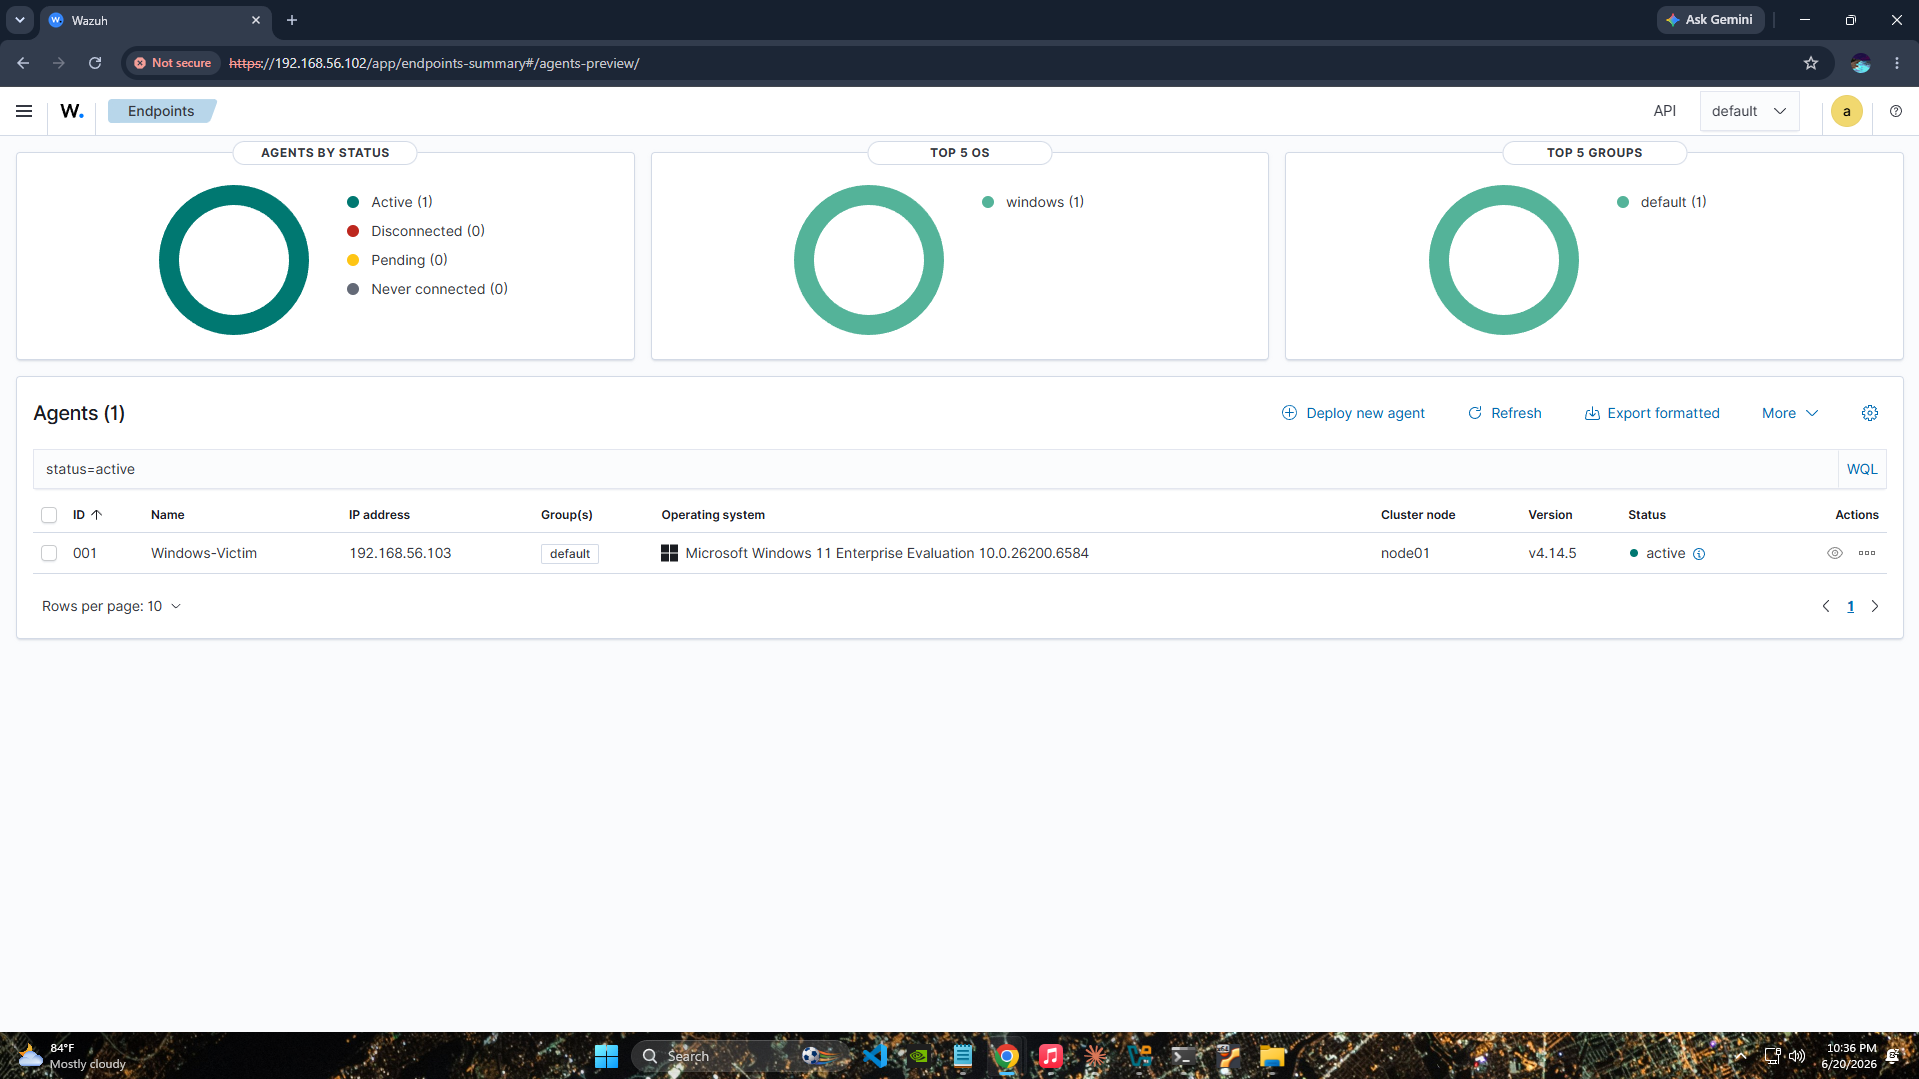Screen dimensions: 1919x1079
Task: Select page 1 in pagination
Action: pyautogui.click(x=1850, y=606)
